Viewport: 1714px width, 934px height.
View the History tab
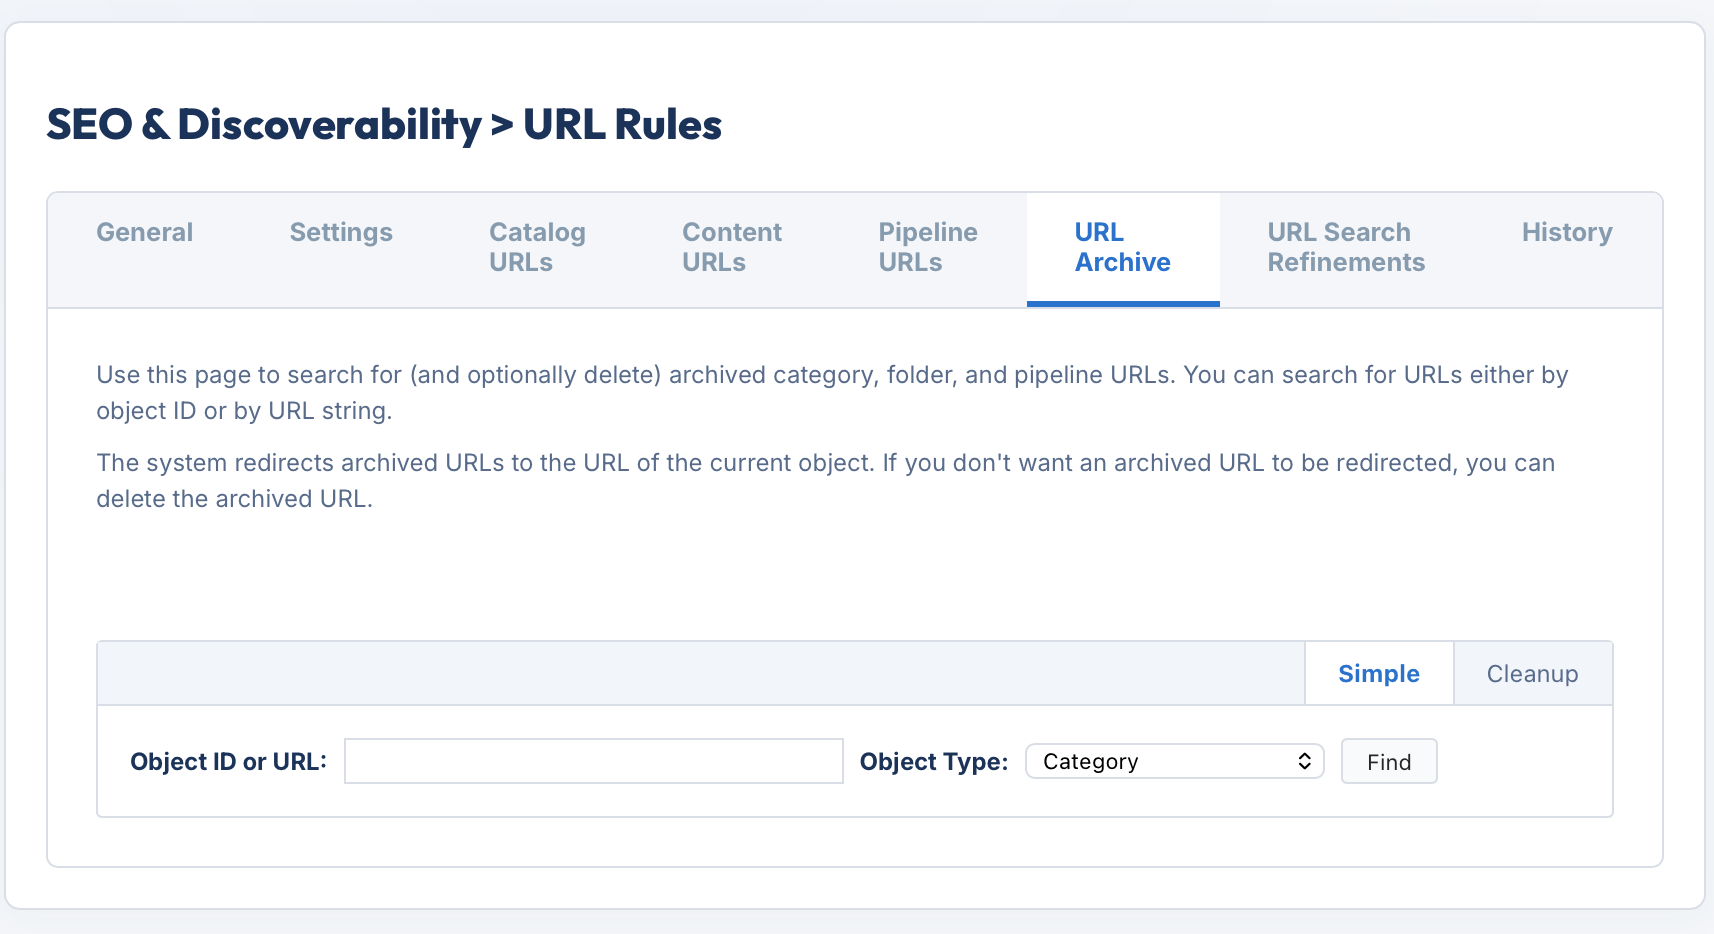[1567, 232]
